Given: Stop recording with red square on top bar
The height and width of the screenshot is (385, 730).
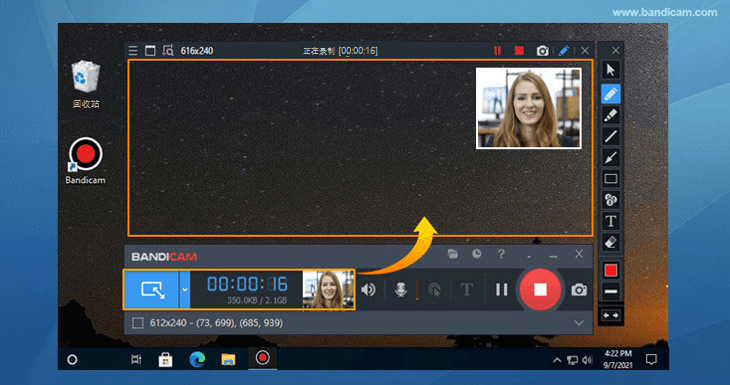Looking at the screenshot, I should pyautogui.click(x=519, y=51).
